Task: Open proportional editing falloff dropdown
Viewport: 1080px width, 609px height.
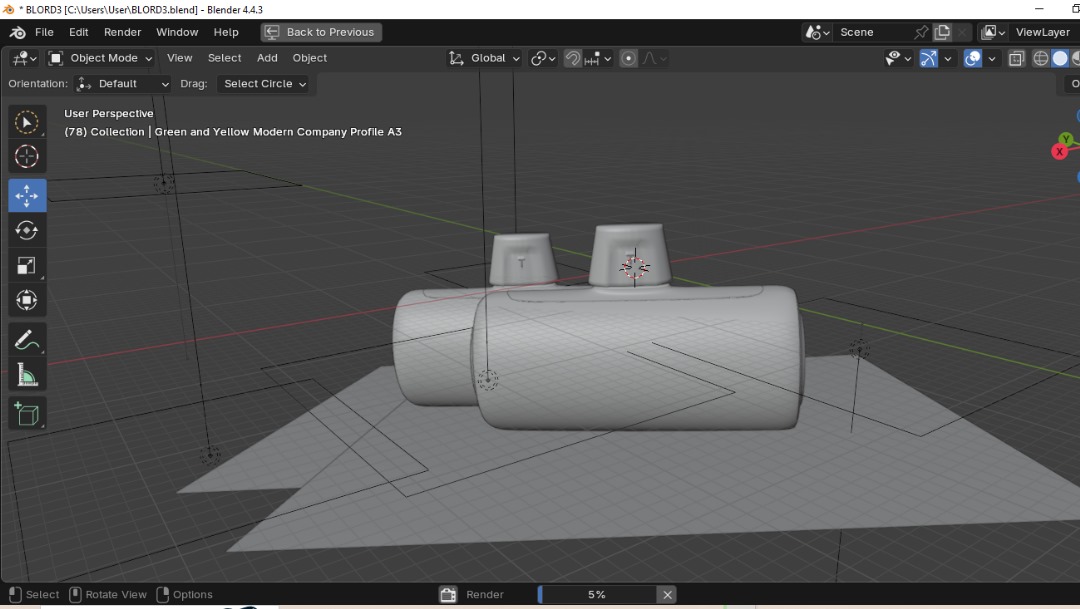Action: [x=654, y=59]
